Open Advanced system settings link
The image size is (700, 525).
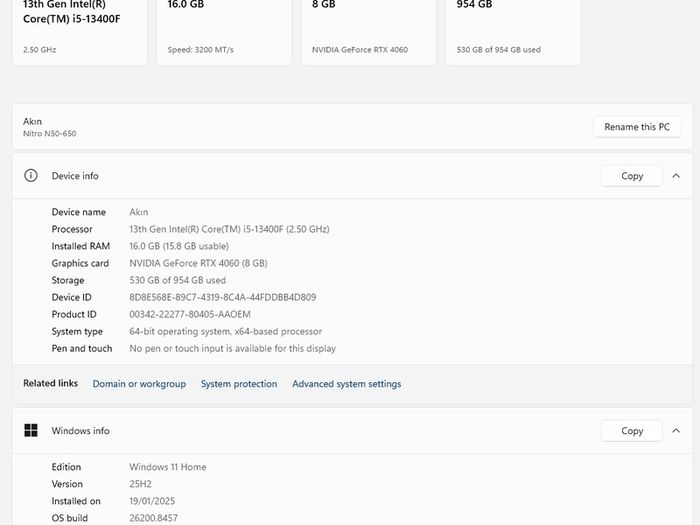(x=346, y=384)
